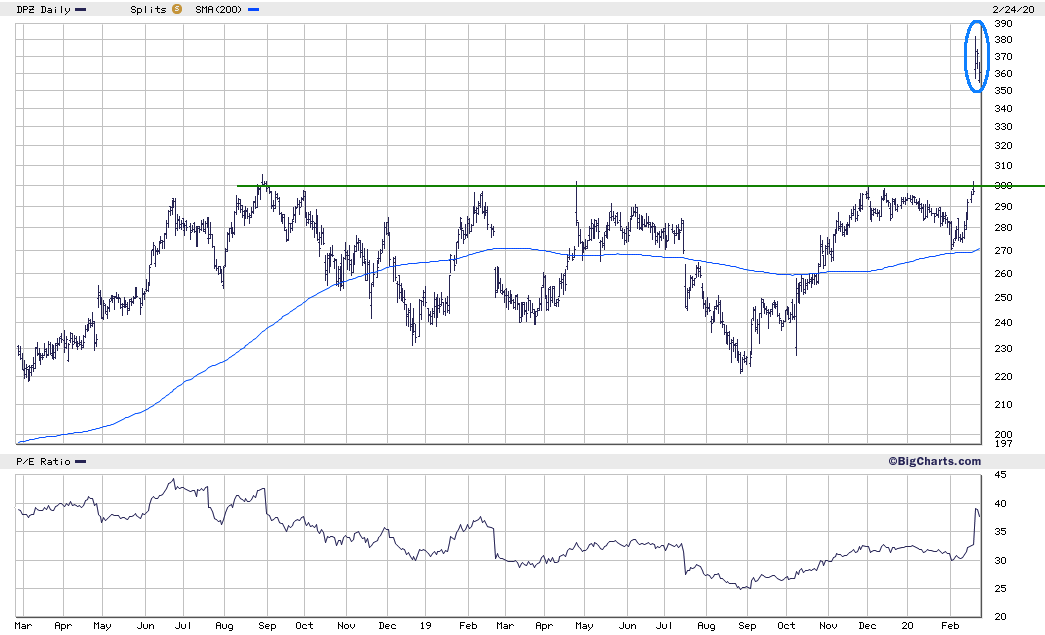Click the P/E Ratio panel label
Screen dimensions: 1045x635
point(43,461)
